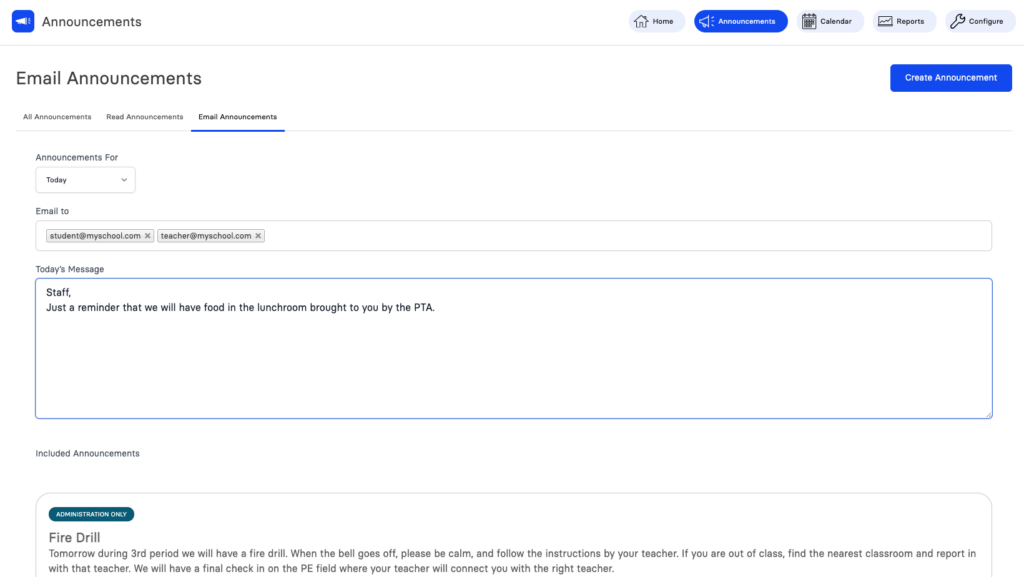The height and width of the screenshot is (577, 1024).
Task: Click the ADMINISTRATION ONLY badge
Action: pos(91,514)
